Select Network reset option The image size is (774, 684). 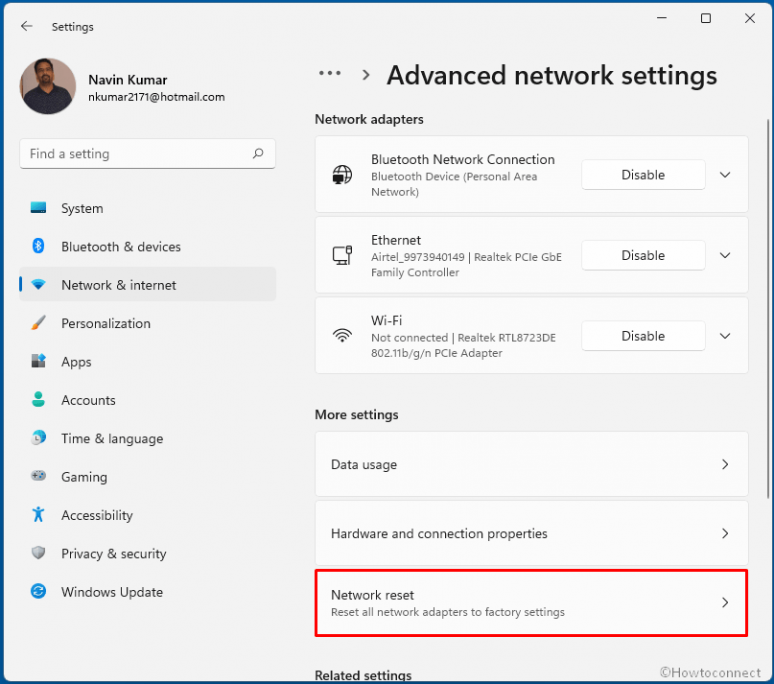(x=531, y=603)
